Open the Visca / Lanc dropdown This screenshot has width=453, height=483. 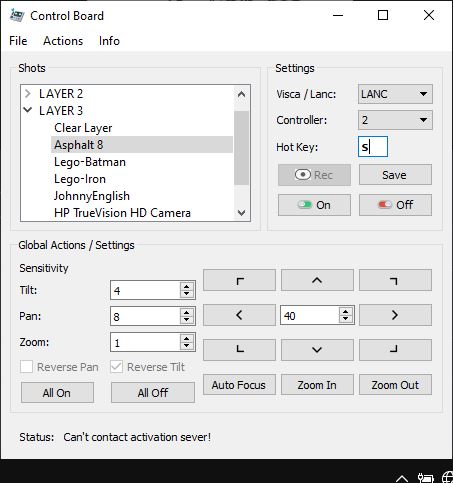395,94
